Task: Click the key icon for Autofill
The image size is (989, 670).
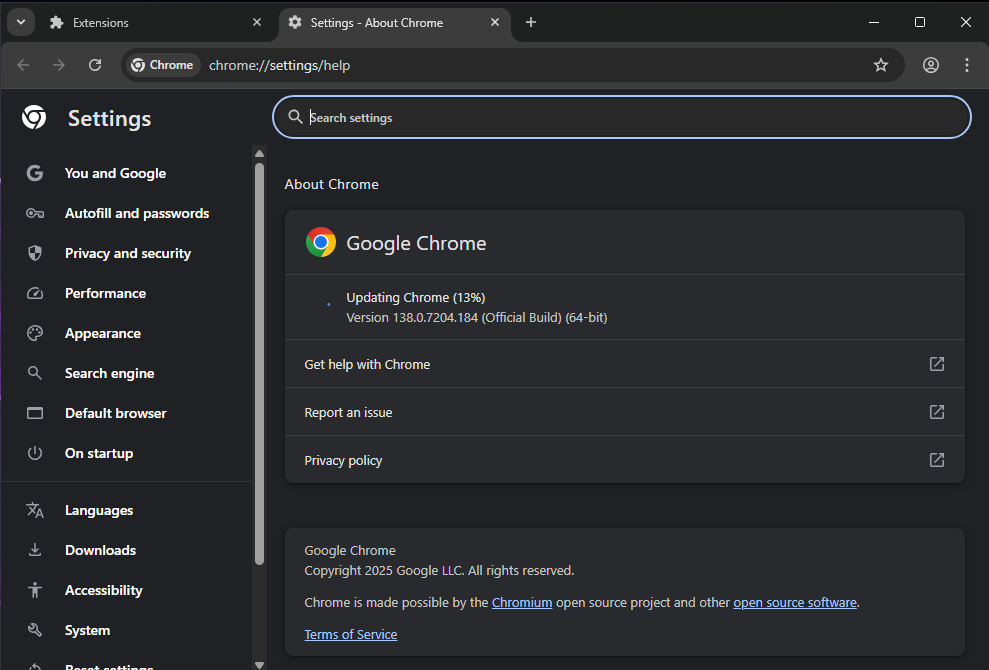Action: tap(35, 213)
